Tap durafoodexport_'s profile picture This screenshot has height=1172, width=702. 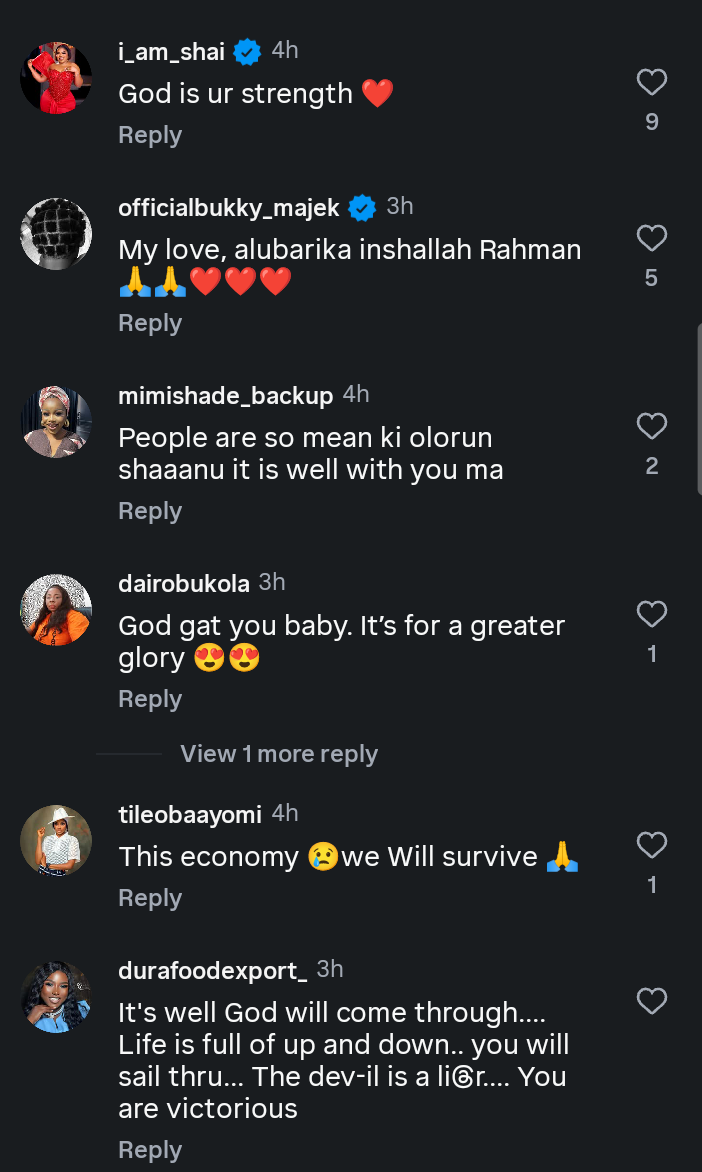[x=56, y=997]
